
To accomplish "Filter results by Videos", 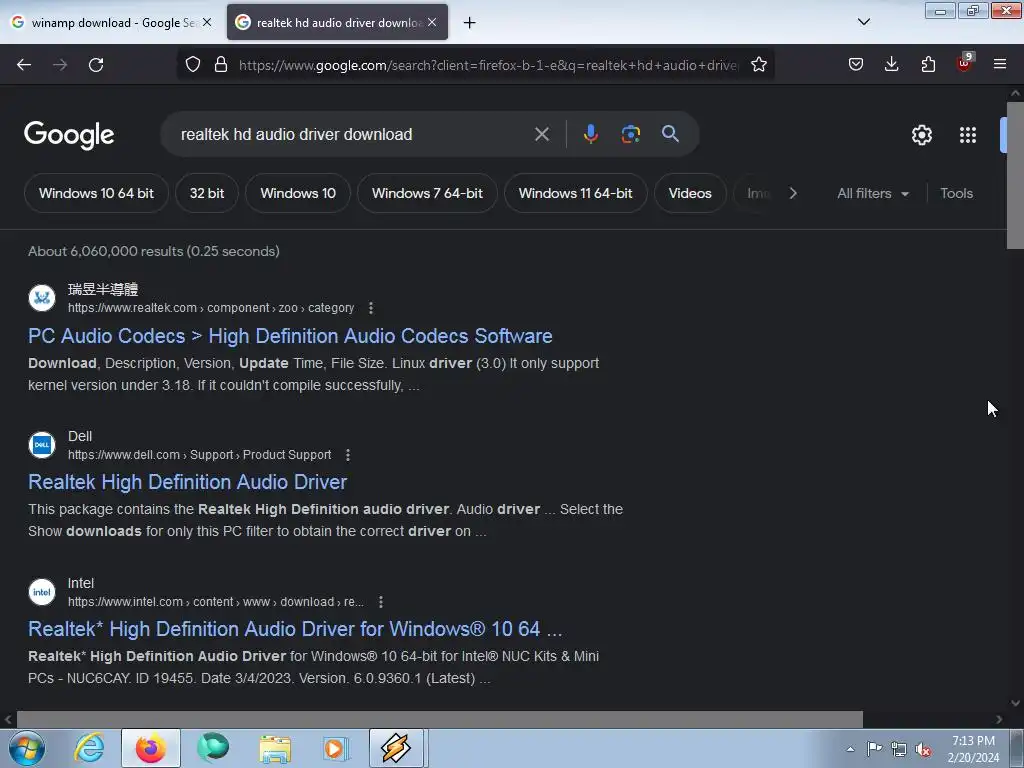I will pyautogui.click(x=690, y=193).
